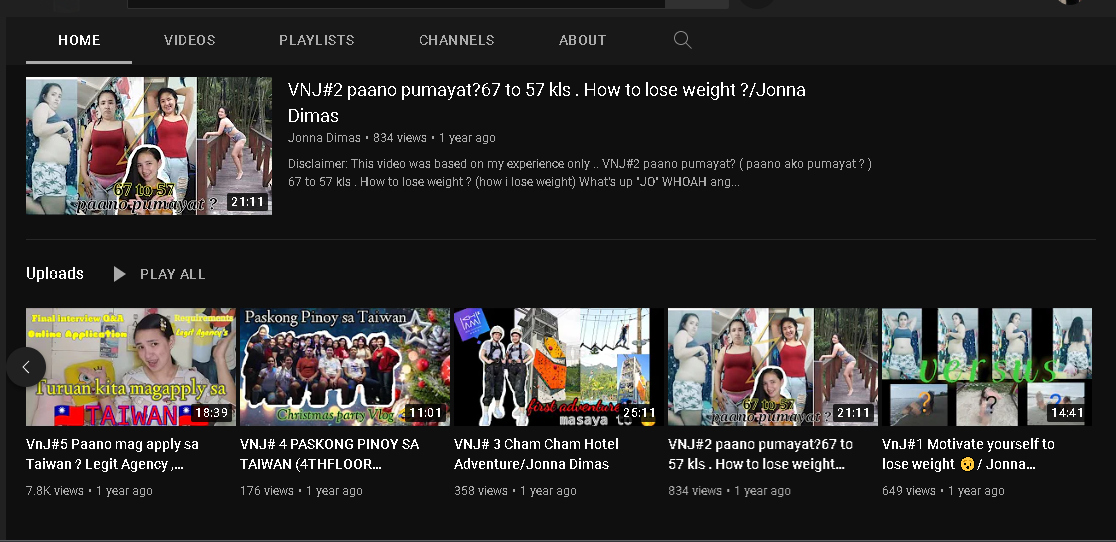
Task: Click the 14:41 duration badge
Action: (1067, 413)
